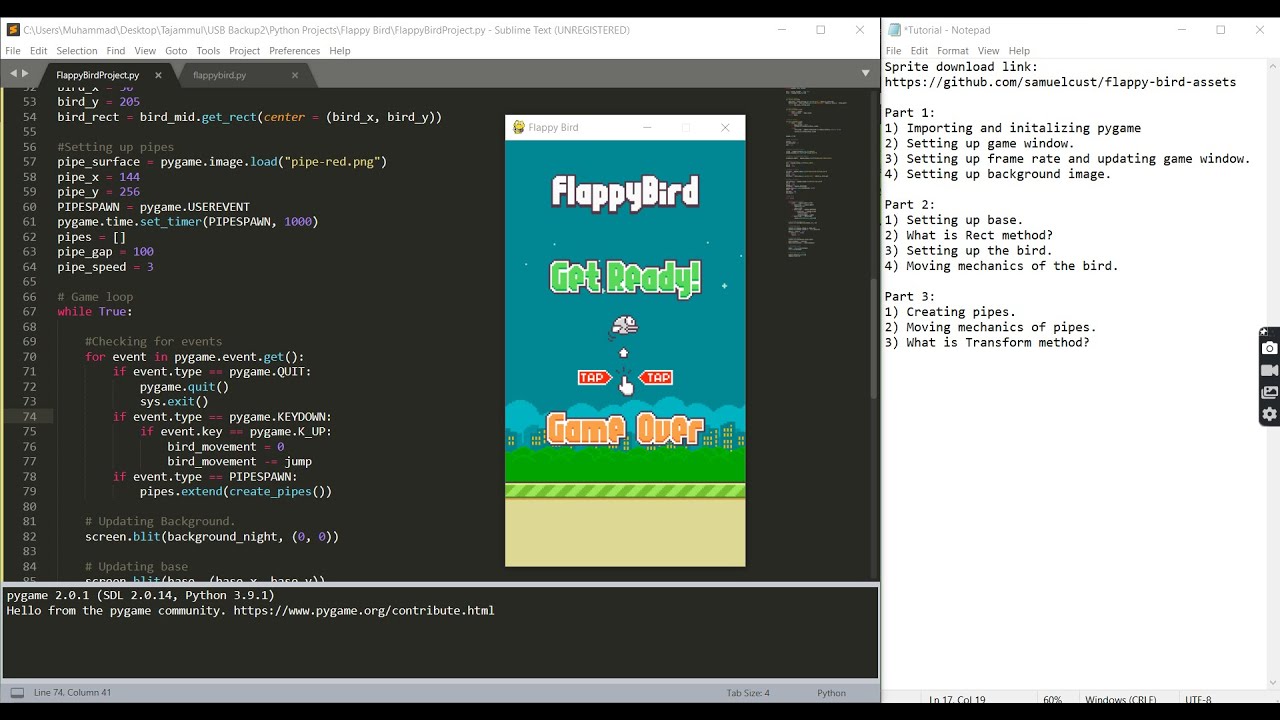Click "1) Creating pipes." in Notepad
This screenshot has width=1280, height=720.
click(950, 312)
